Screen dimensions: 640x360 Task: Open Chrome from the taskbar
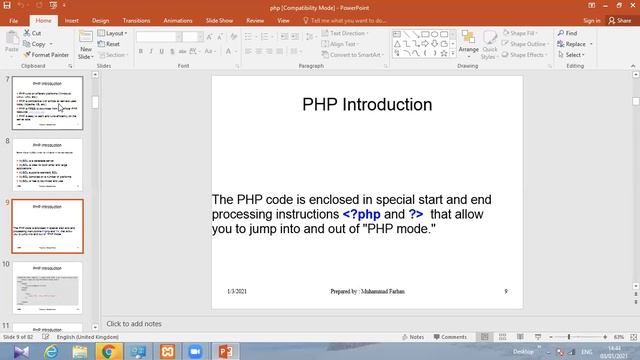(x=109, y=352)
